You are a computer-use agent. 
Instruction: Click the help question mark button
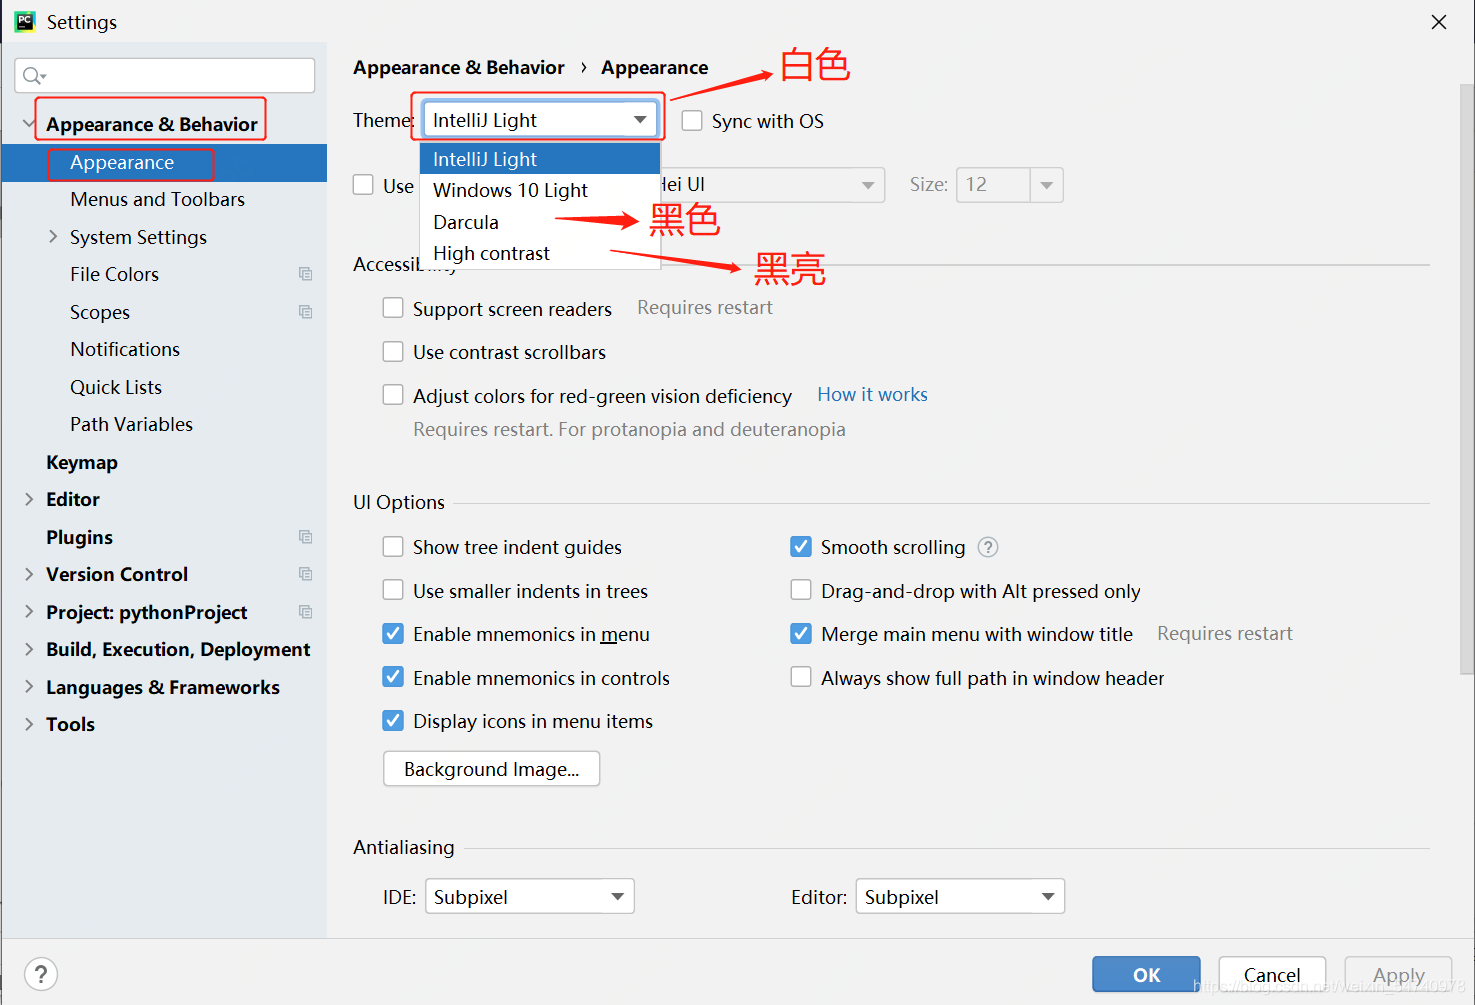coord(40,973)
